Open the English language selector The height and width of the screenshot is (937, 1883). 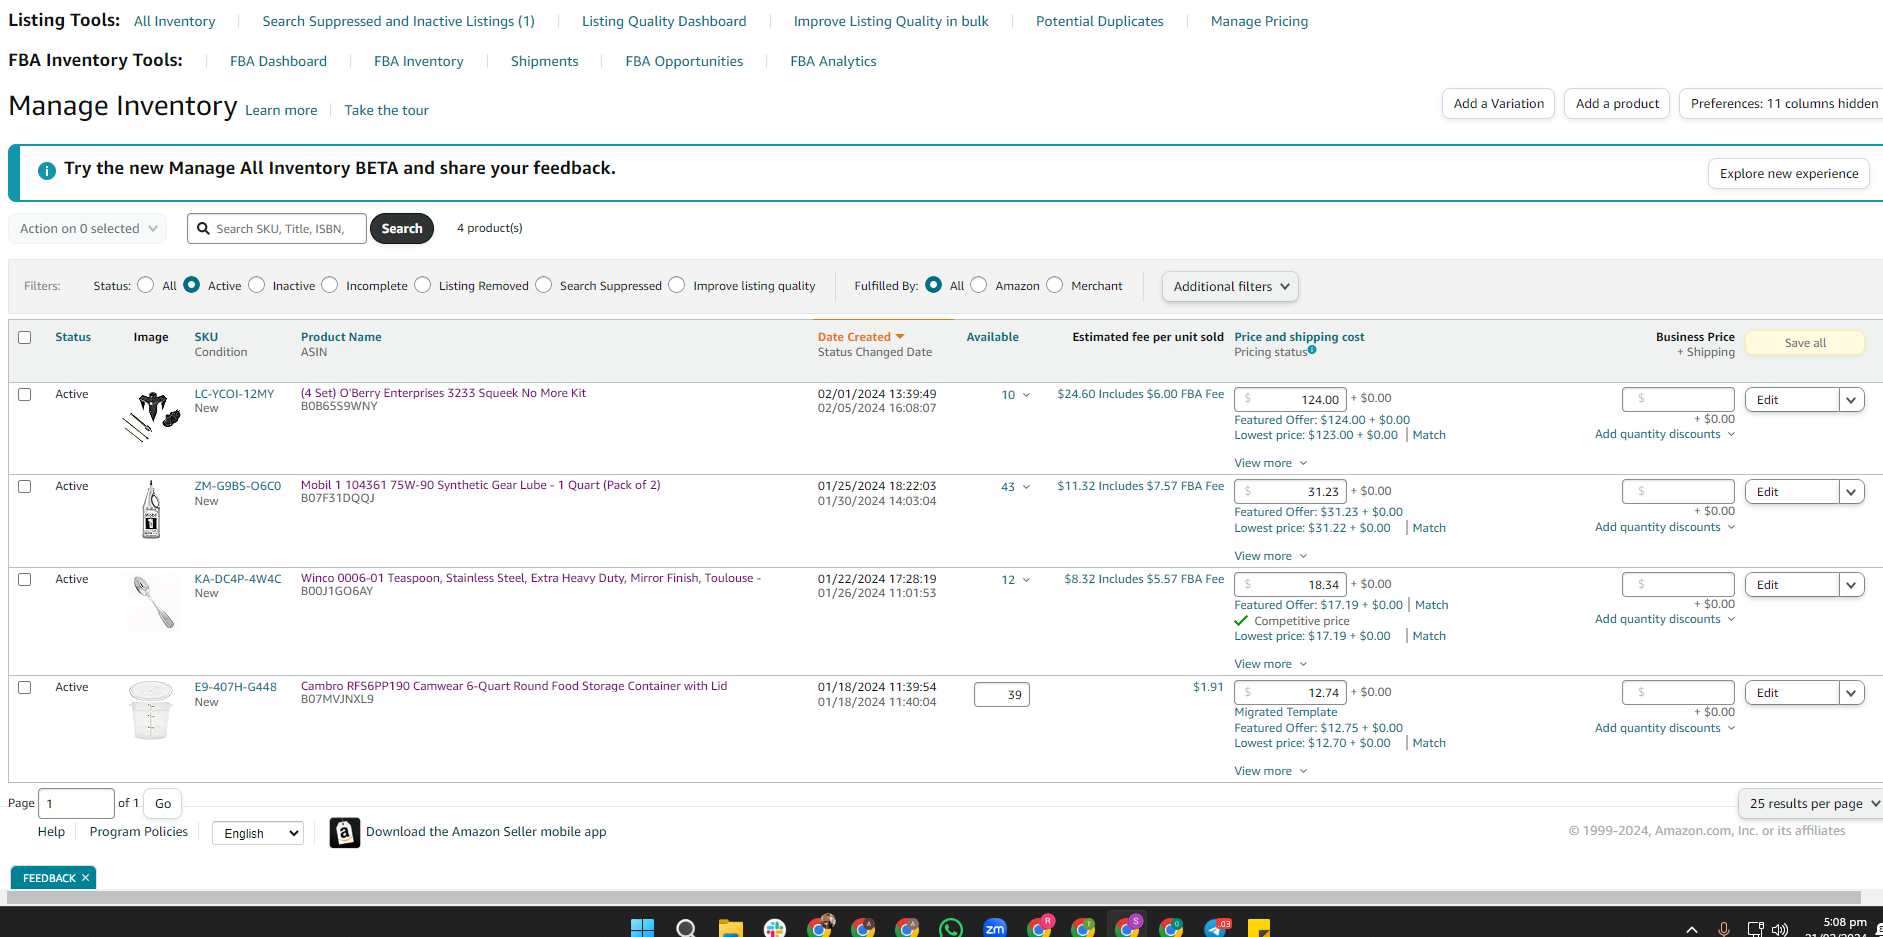coord(258,833)
